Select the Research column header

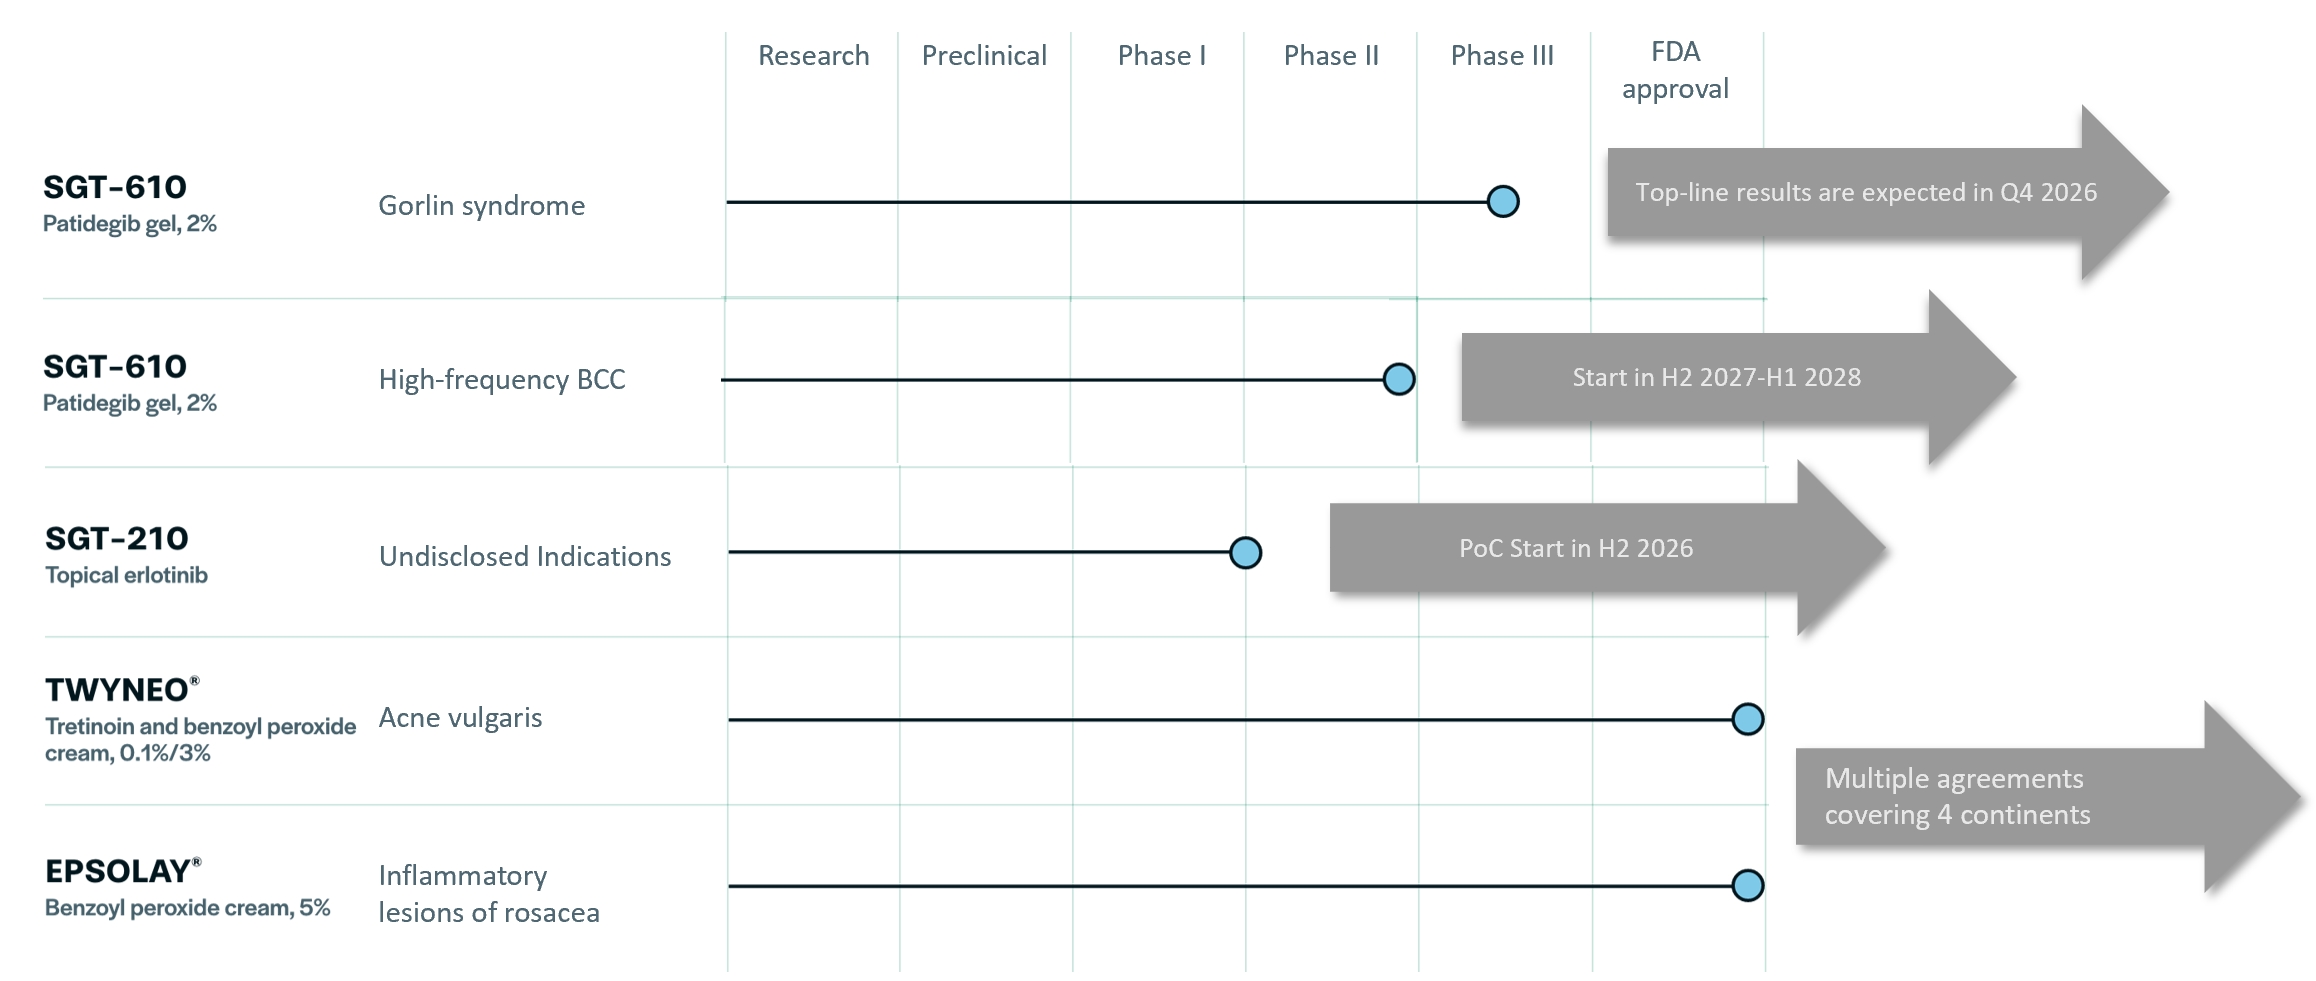coord(813,56)
